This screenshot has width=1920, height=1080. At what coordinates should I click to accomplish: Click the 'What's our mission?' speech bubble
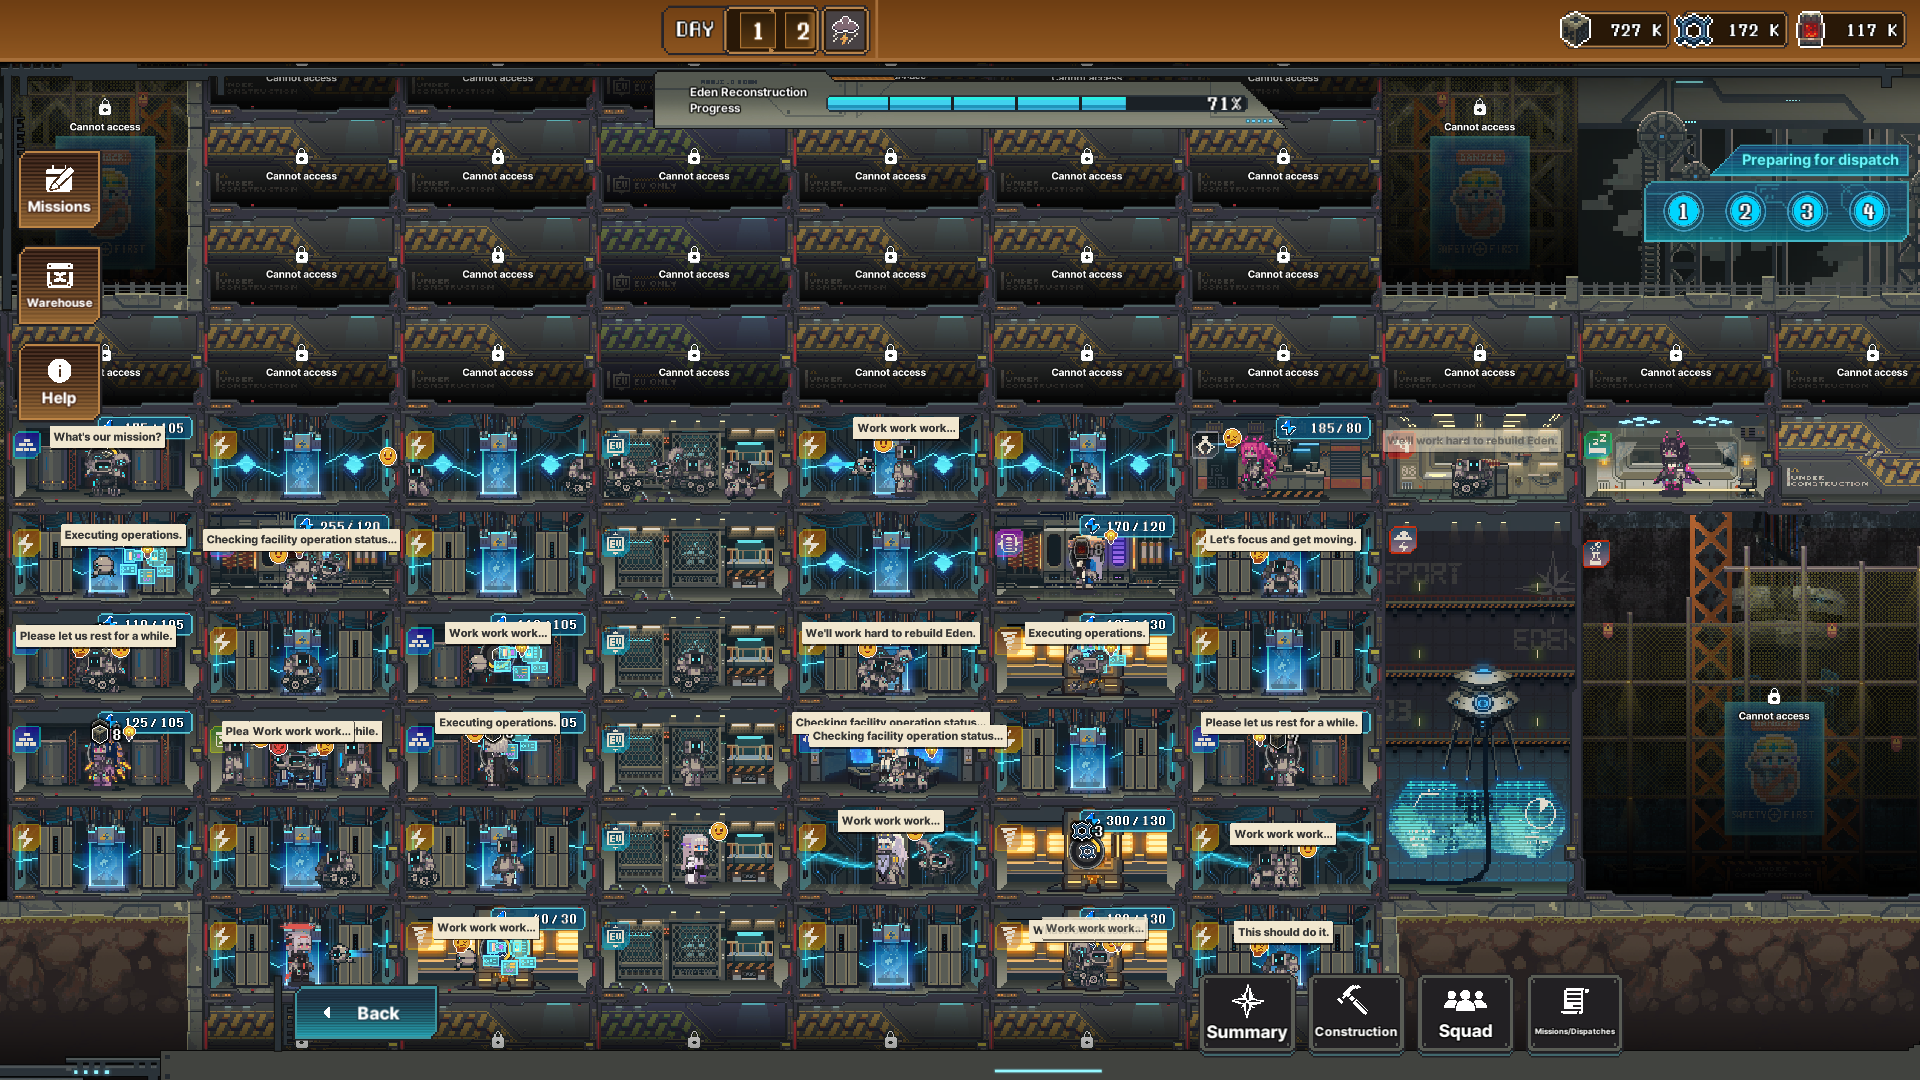[x=107, y=437]
